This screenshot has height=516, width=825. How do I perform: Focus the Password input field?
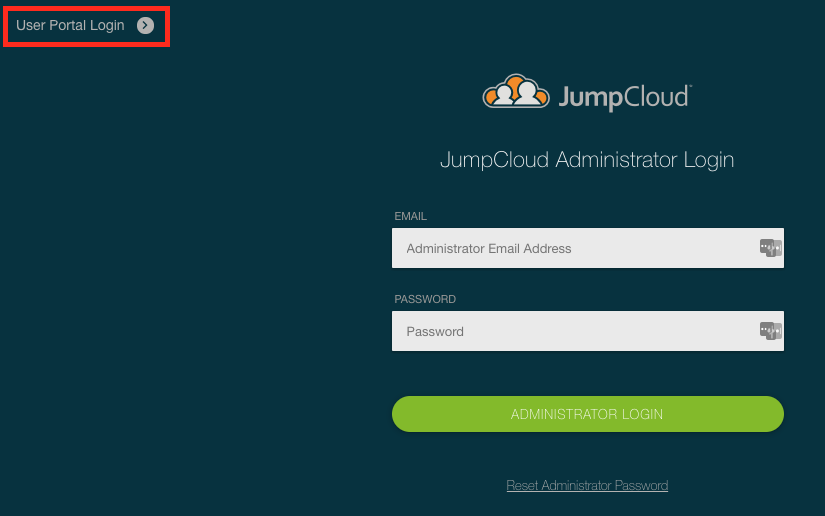pyautogui.click(x=588, y=331)
